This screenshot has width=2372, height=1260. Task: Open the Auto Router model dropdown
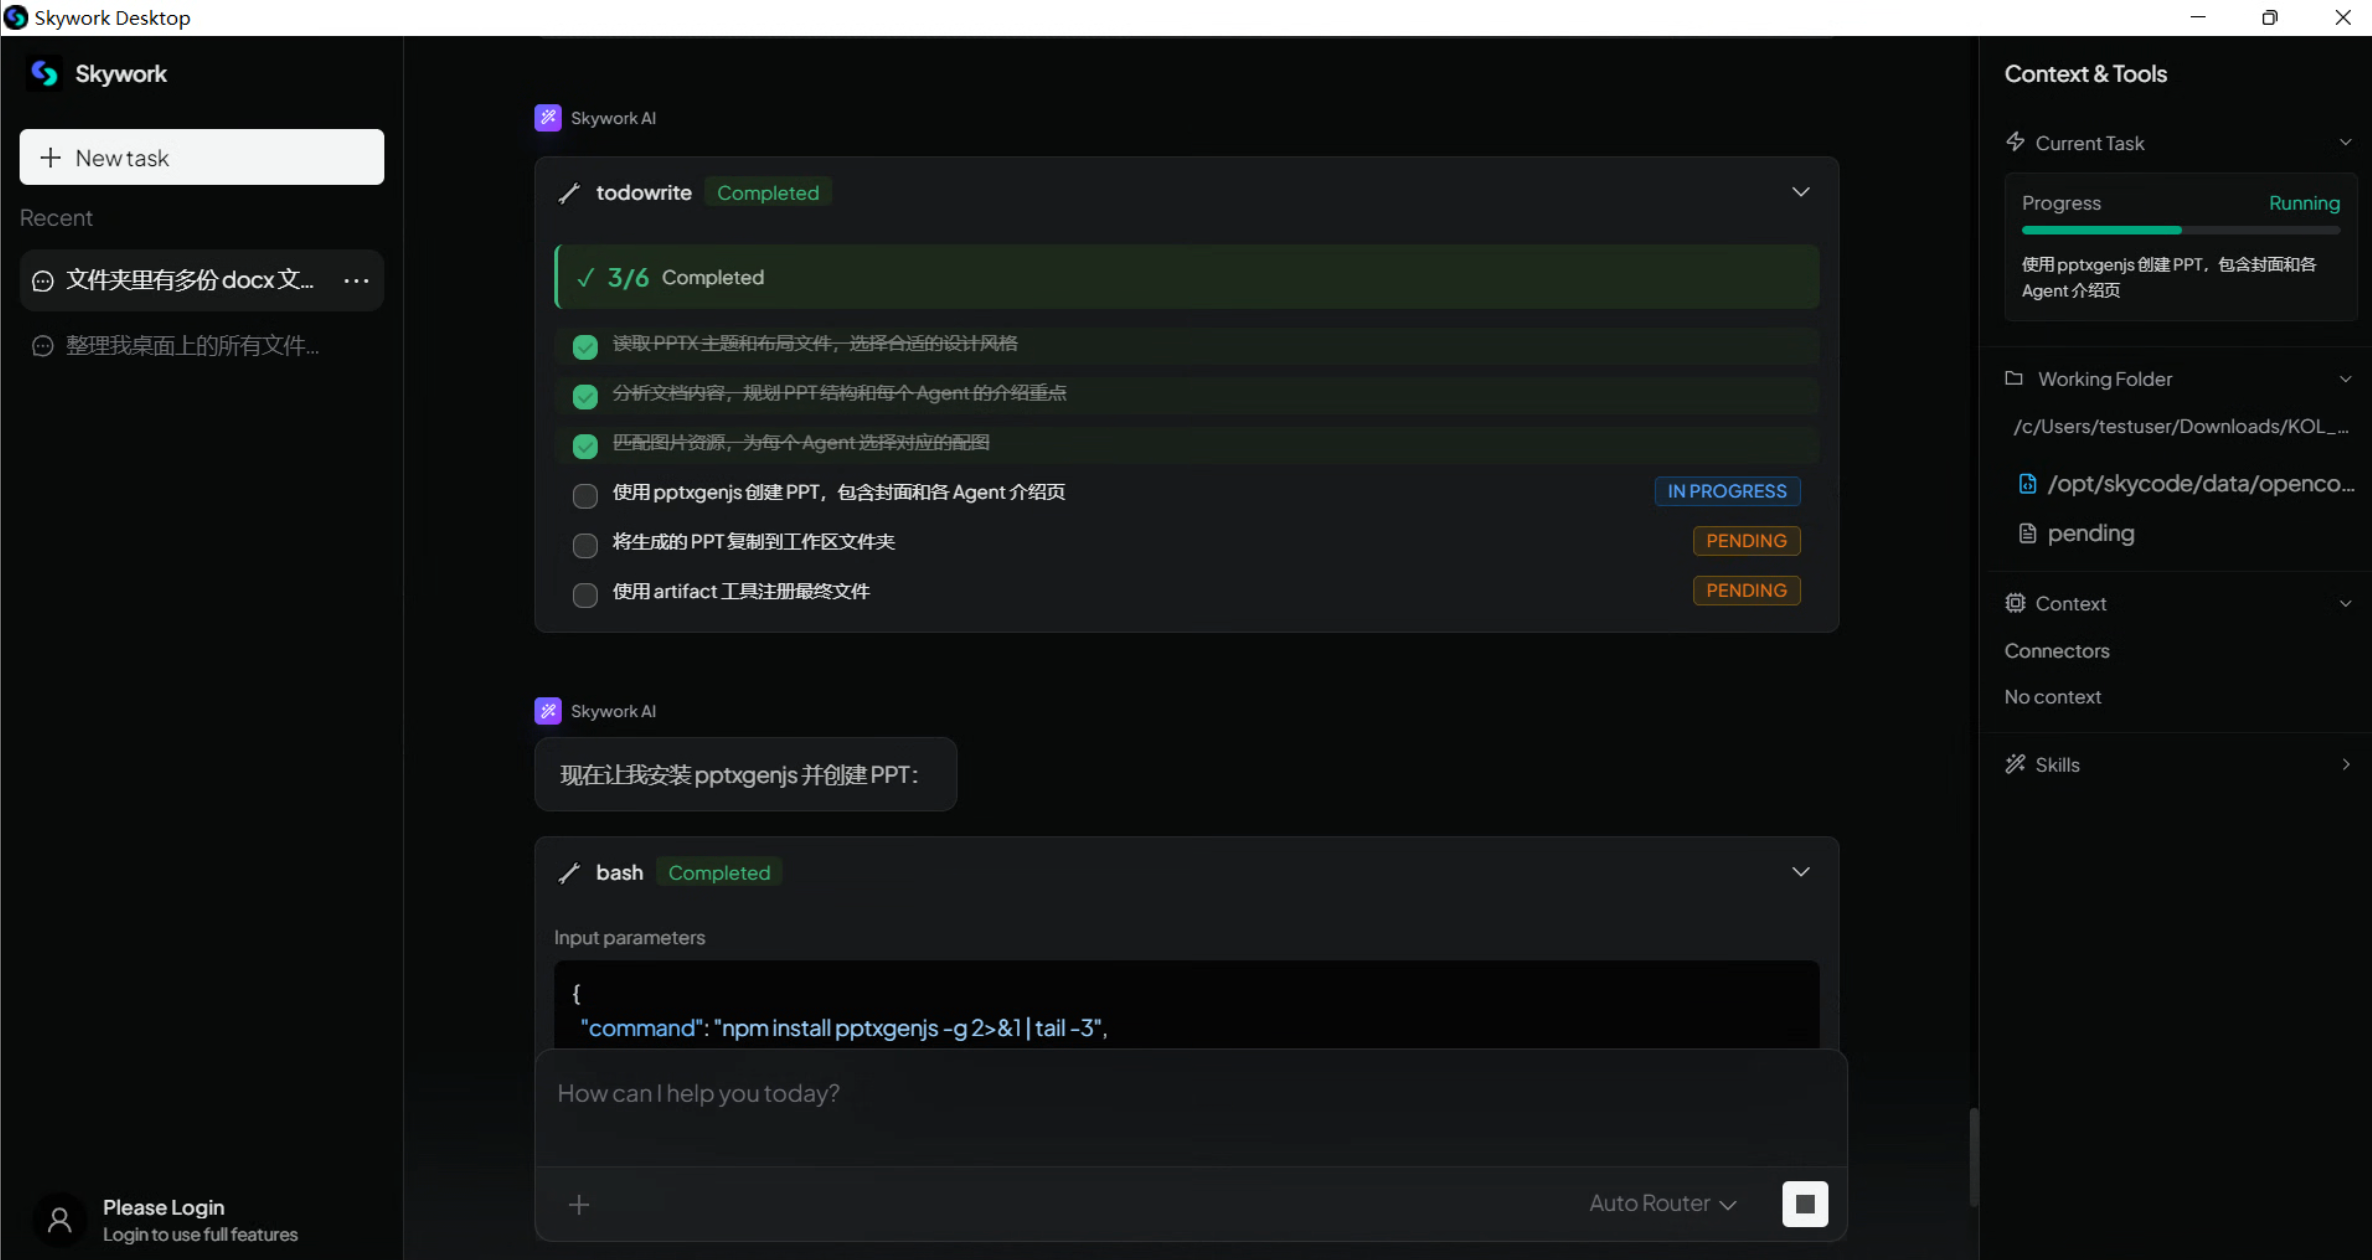(x=1662, y=1203)
